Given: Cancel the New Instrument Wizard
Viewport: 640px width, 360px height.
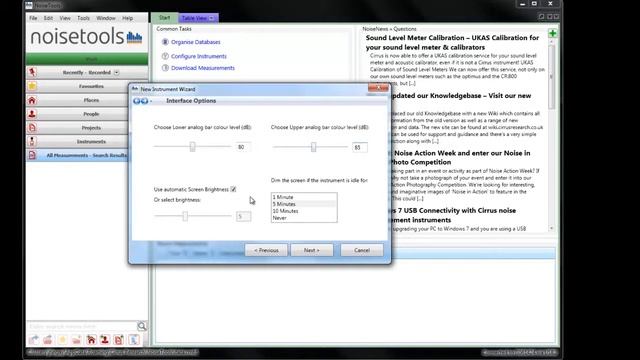Looking at the screenshot, I should [x=362, y=250].
